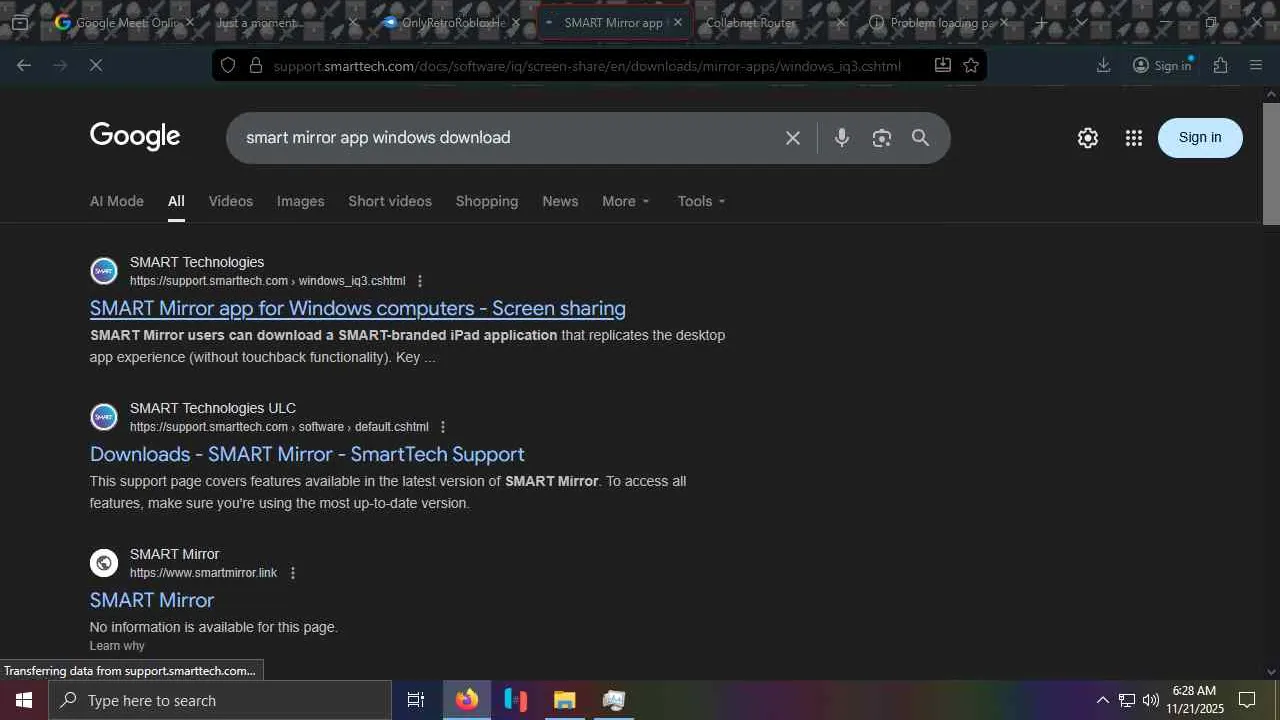Edit the Google search query field

[508, 138]
